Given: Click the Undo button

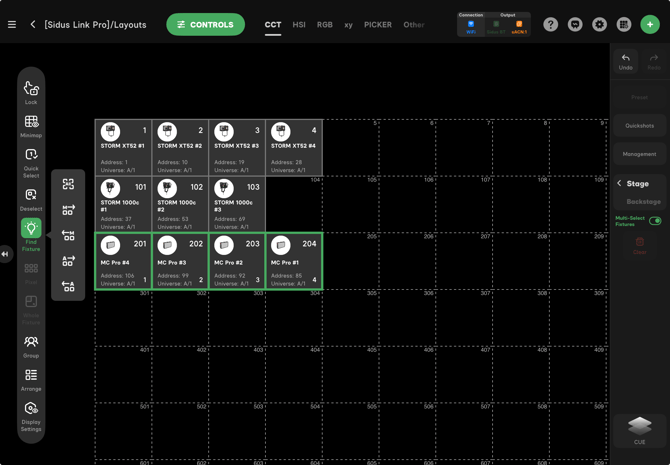Looking at the screenshot, I should [x=626, y=62].
